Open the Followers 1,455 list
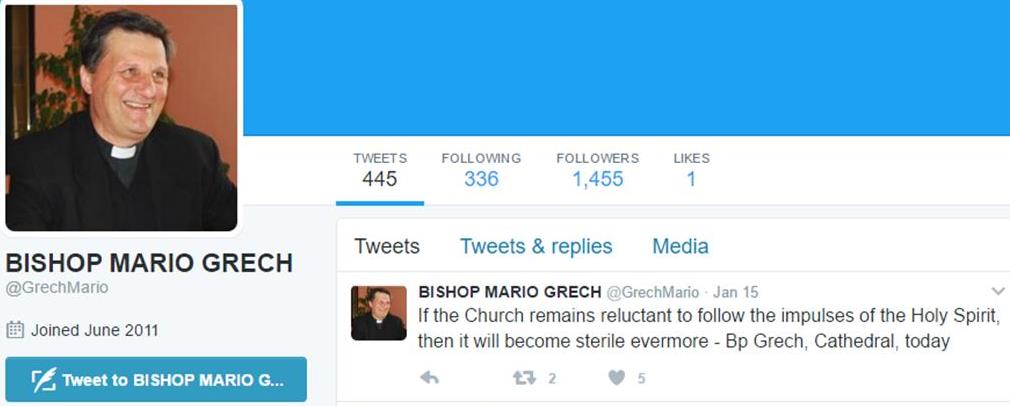The image size is (1010, 406). (x=597, y=170)
